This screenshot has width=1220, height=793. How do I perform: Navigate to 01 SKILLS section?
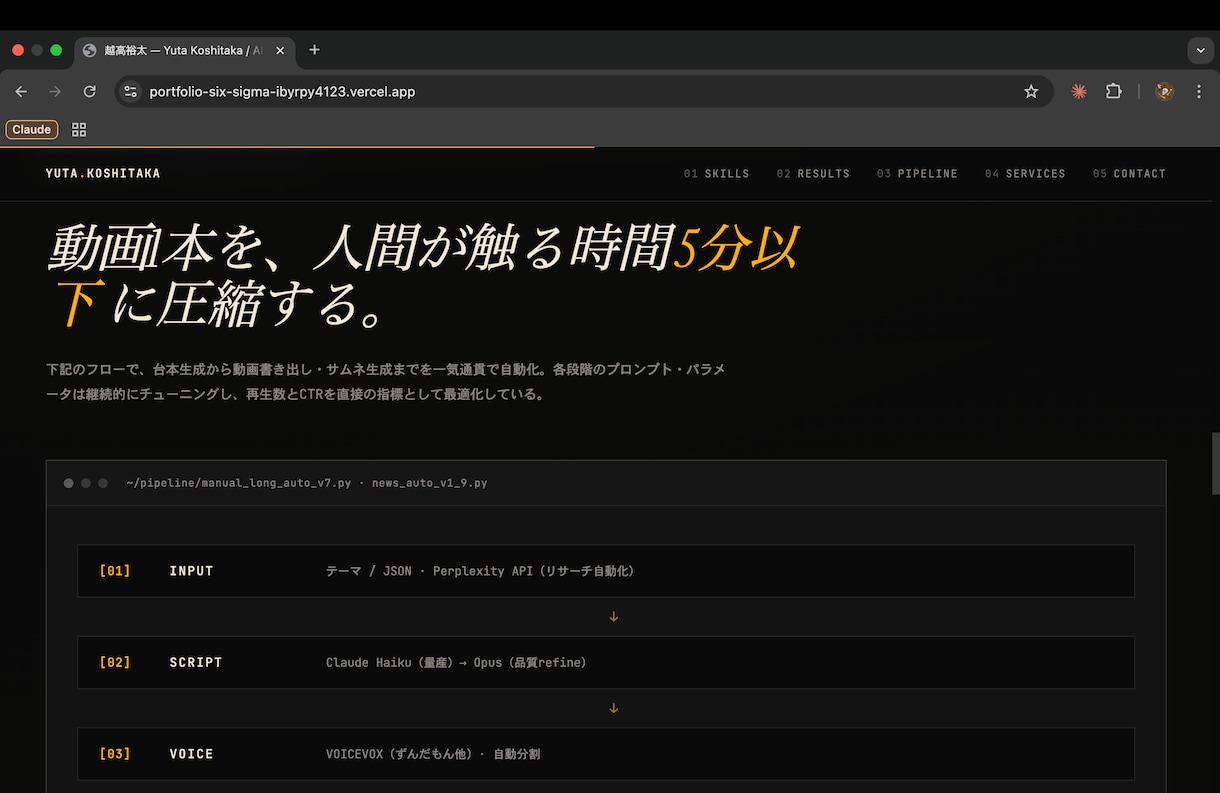(x=717, y=173)
